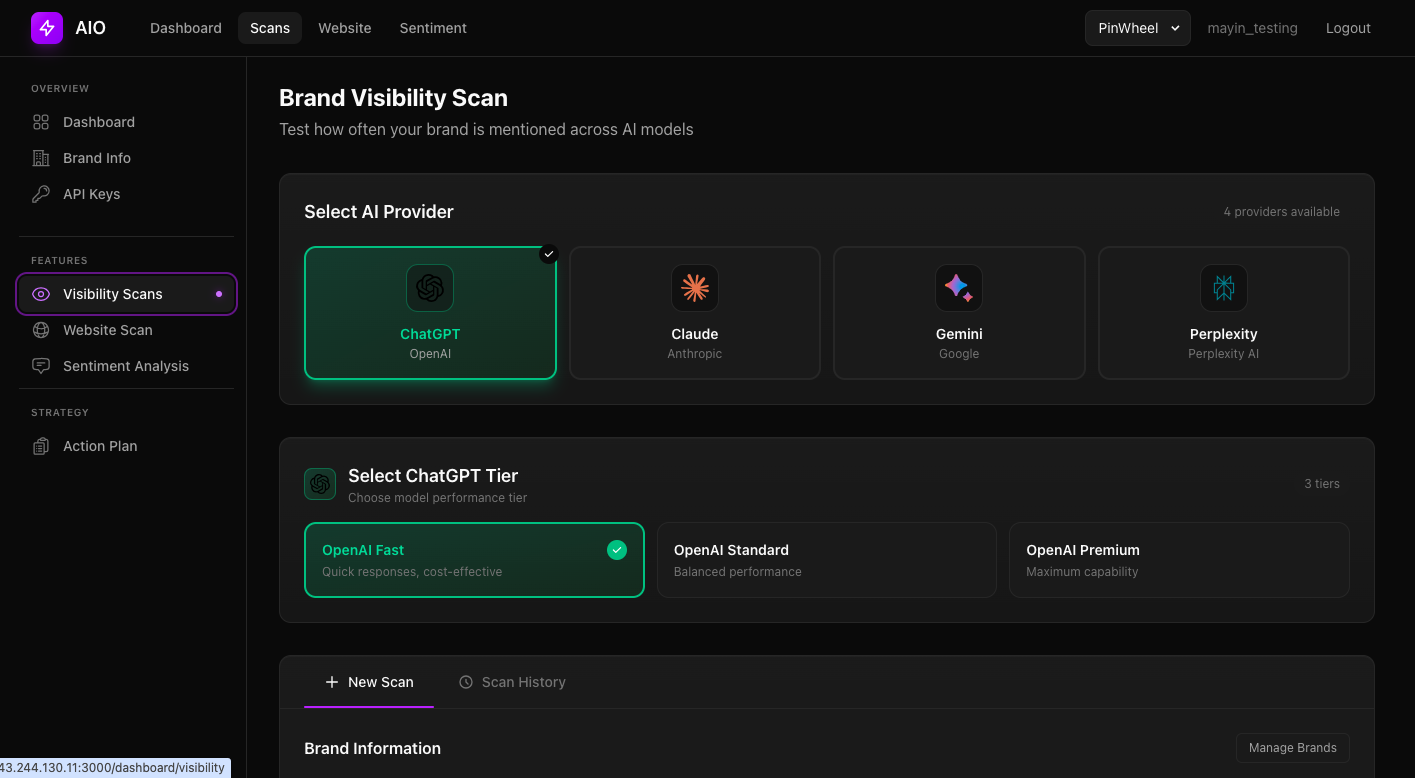Choose the OpenAI Premium tier

(x=1178, y=559)
